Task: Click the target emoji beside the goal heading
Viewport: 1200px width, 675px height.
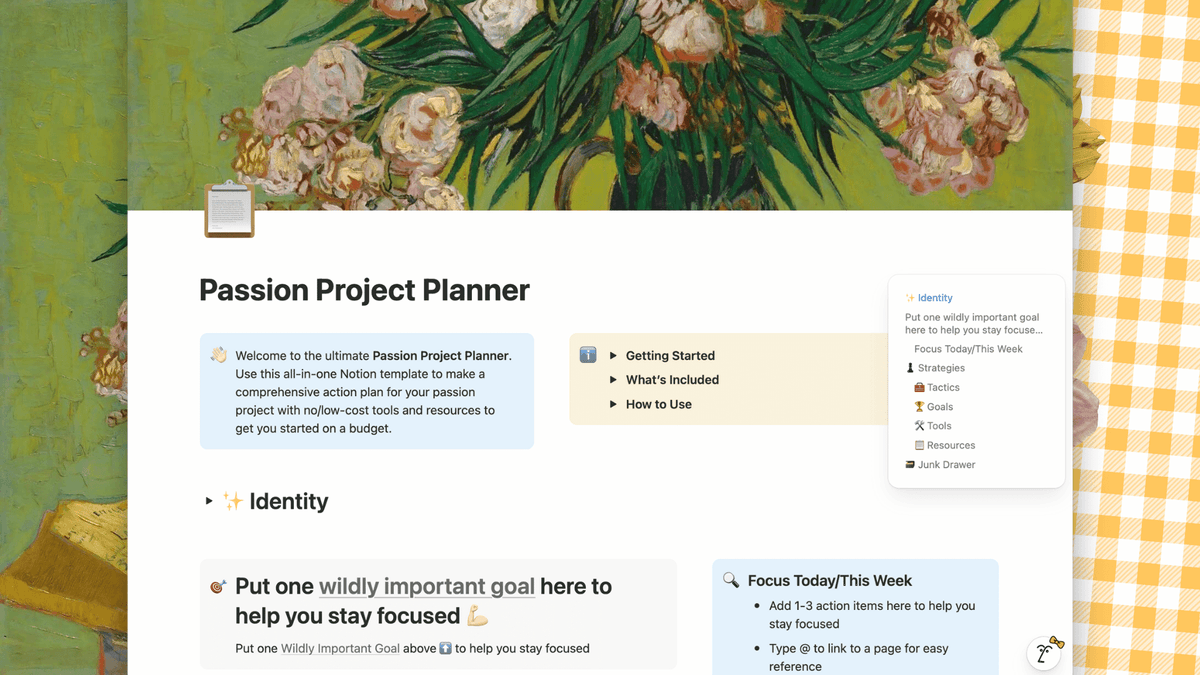Action: click(218, 587)
